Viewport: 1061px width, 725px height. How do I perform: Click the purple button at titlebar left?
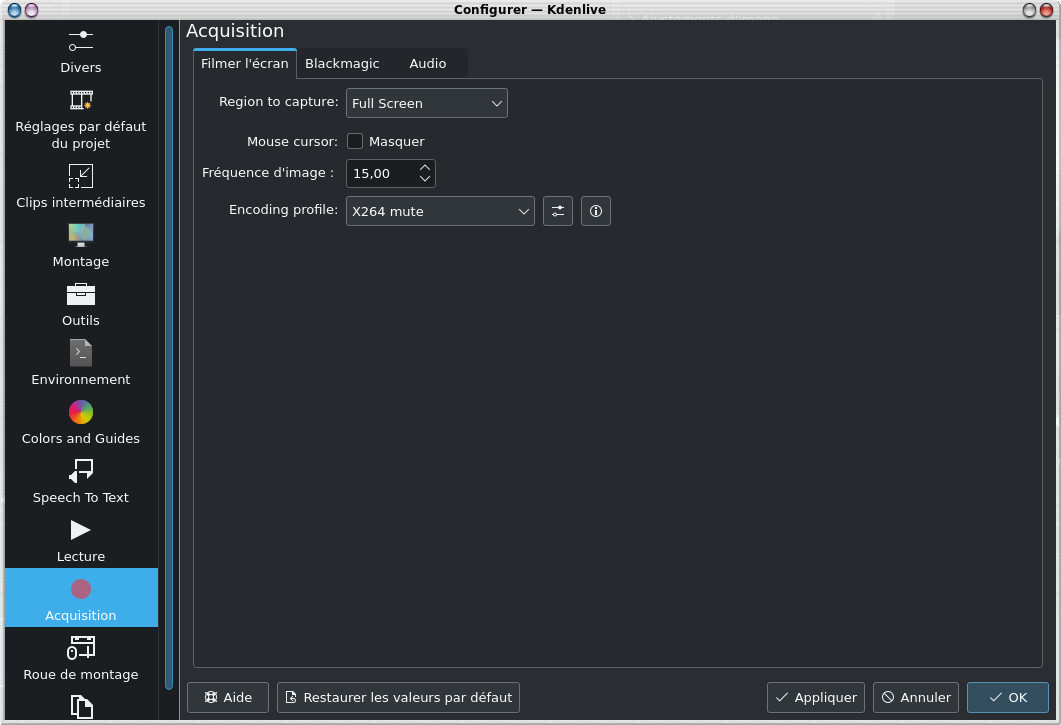click(x=31, y=10)
